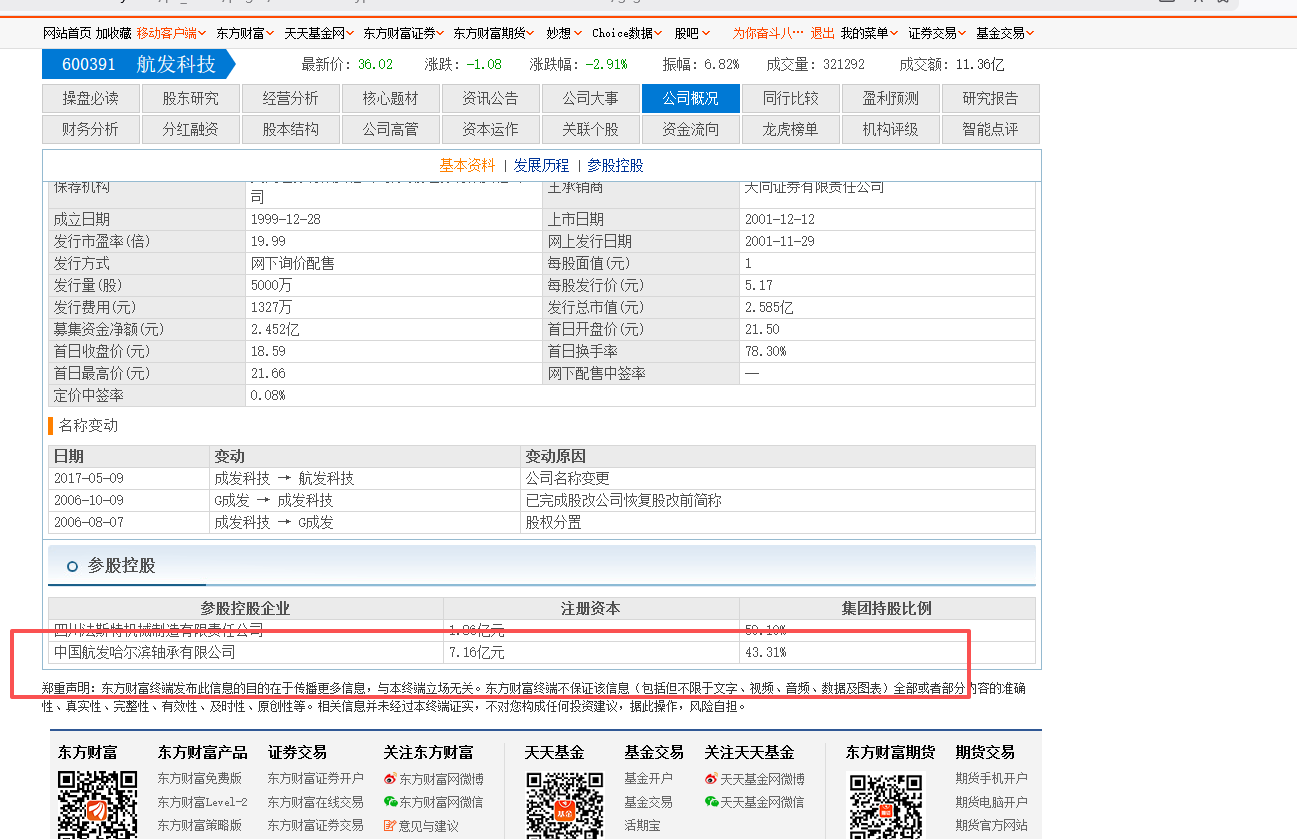Click the 东方财富网微信 WeChat icon
The image size is (1297, 839).
click(390, 802)
